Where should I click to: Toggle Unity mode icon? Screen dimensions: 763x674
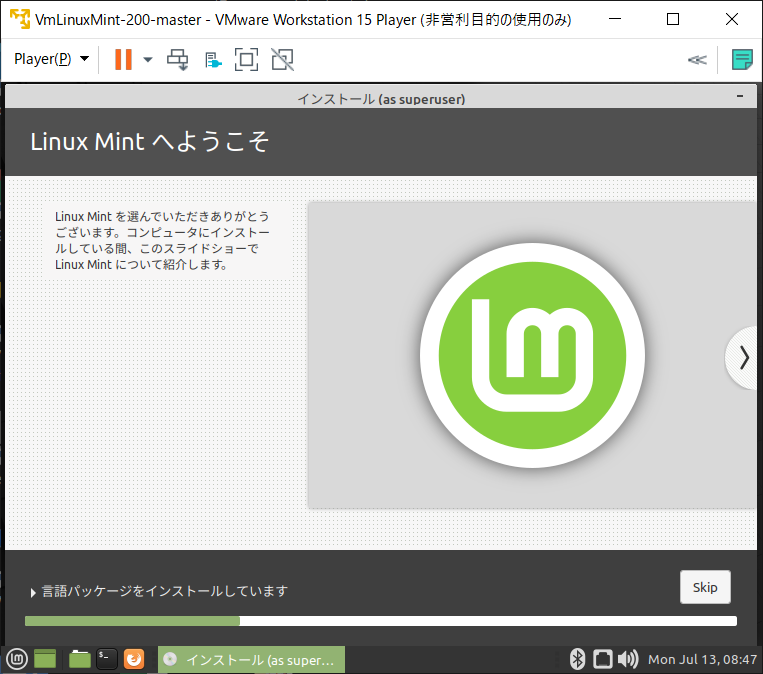(x=282, y=60)
